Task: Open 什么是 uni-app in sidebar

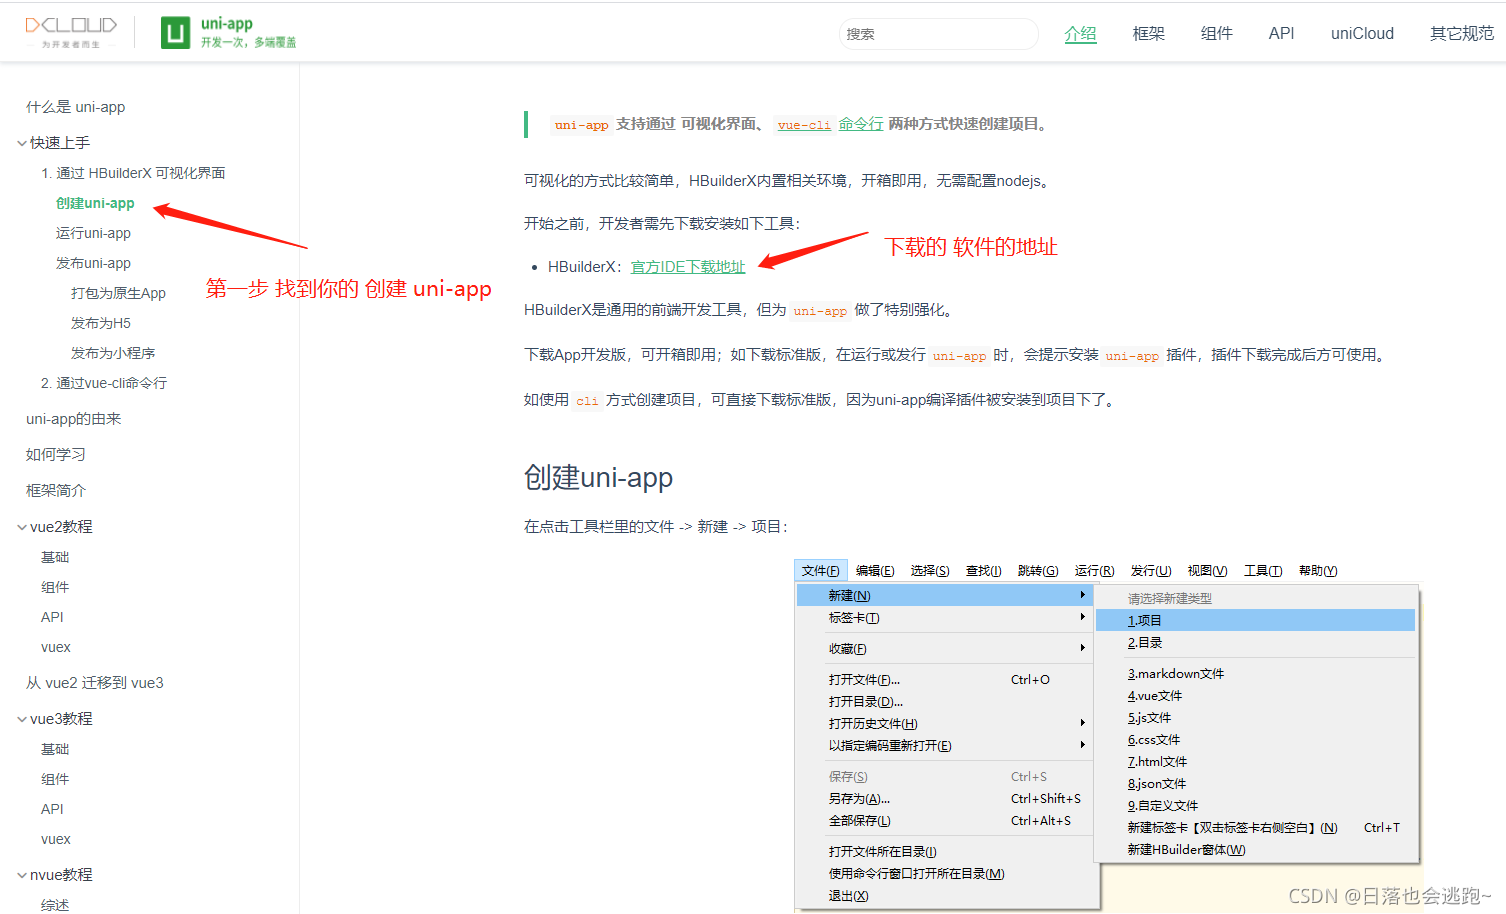Action: click(75, 107)
